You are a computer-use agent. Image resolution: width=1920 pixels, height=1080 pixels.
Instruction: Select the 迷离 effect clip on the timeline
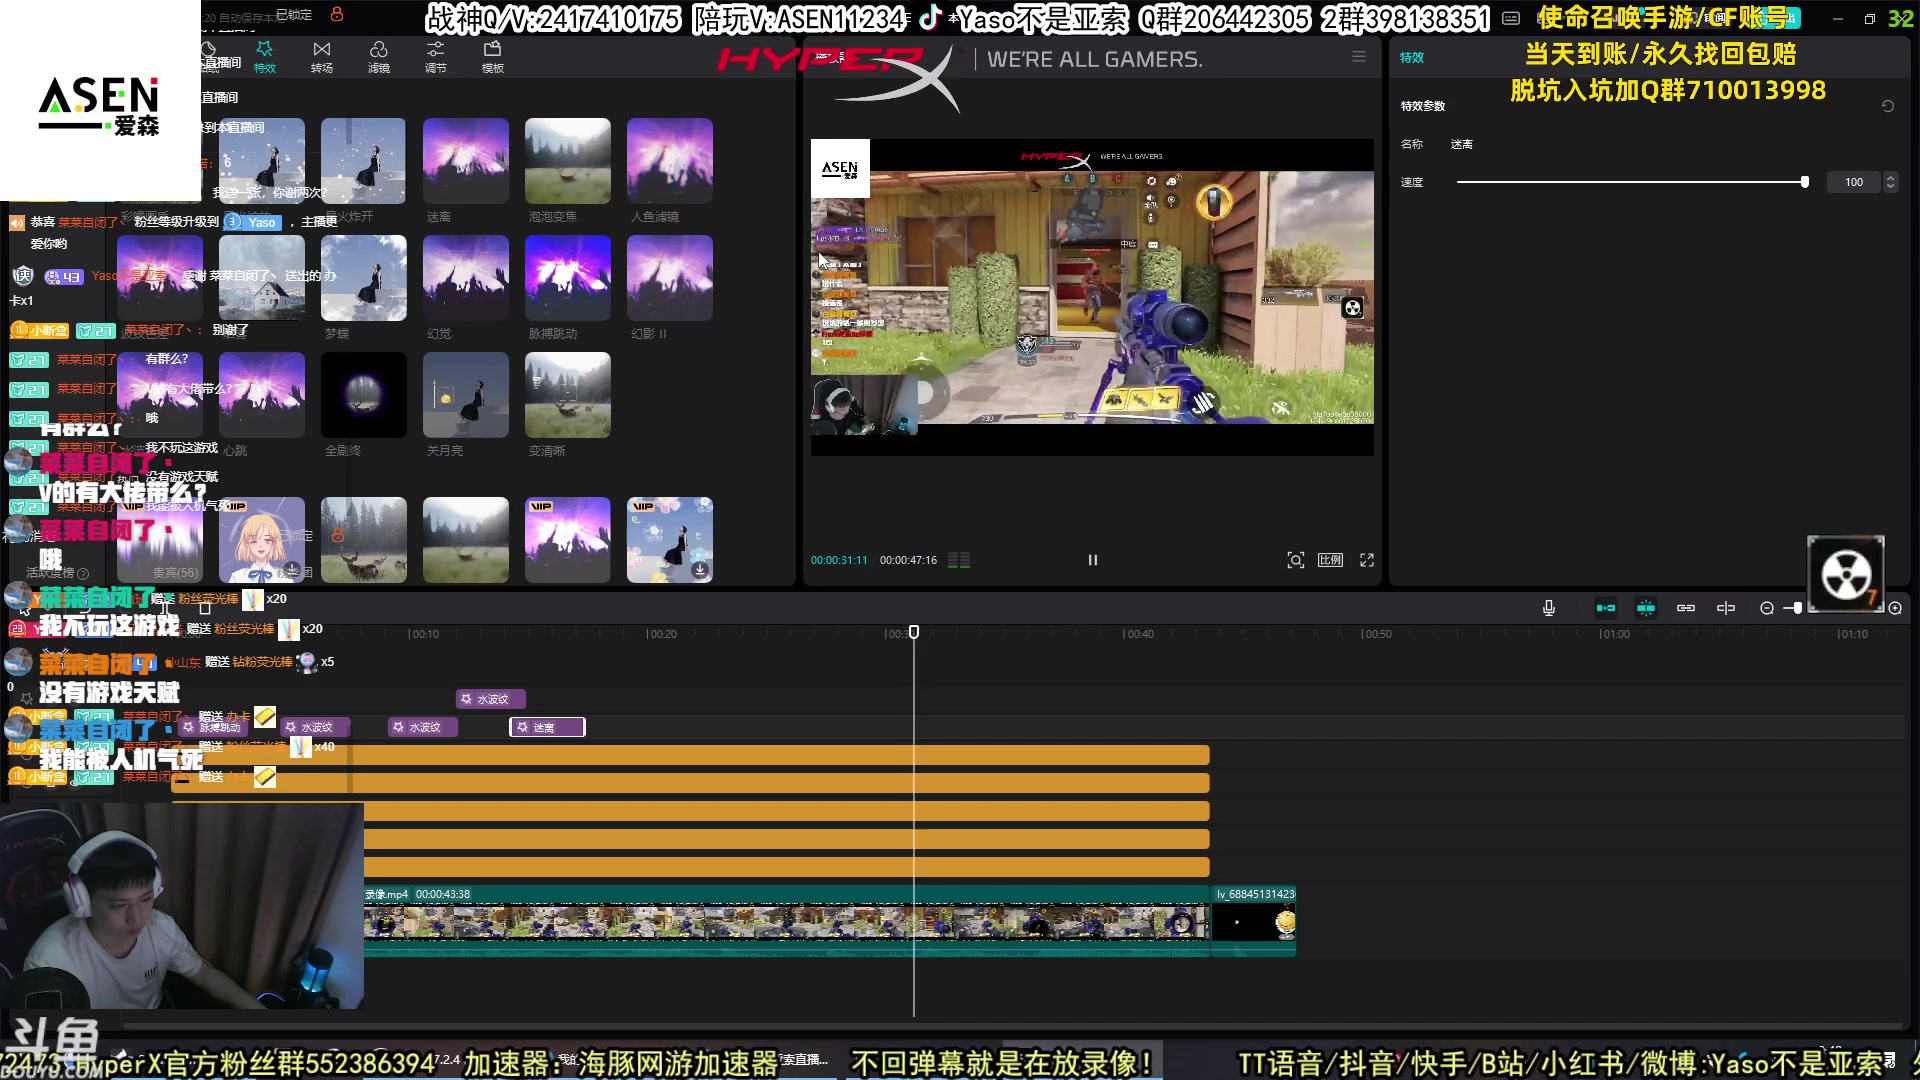(547, 727)
